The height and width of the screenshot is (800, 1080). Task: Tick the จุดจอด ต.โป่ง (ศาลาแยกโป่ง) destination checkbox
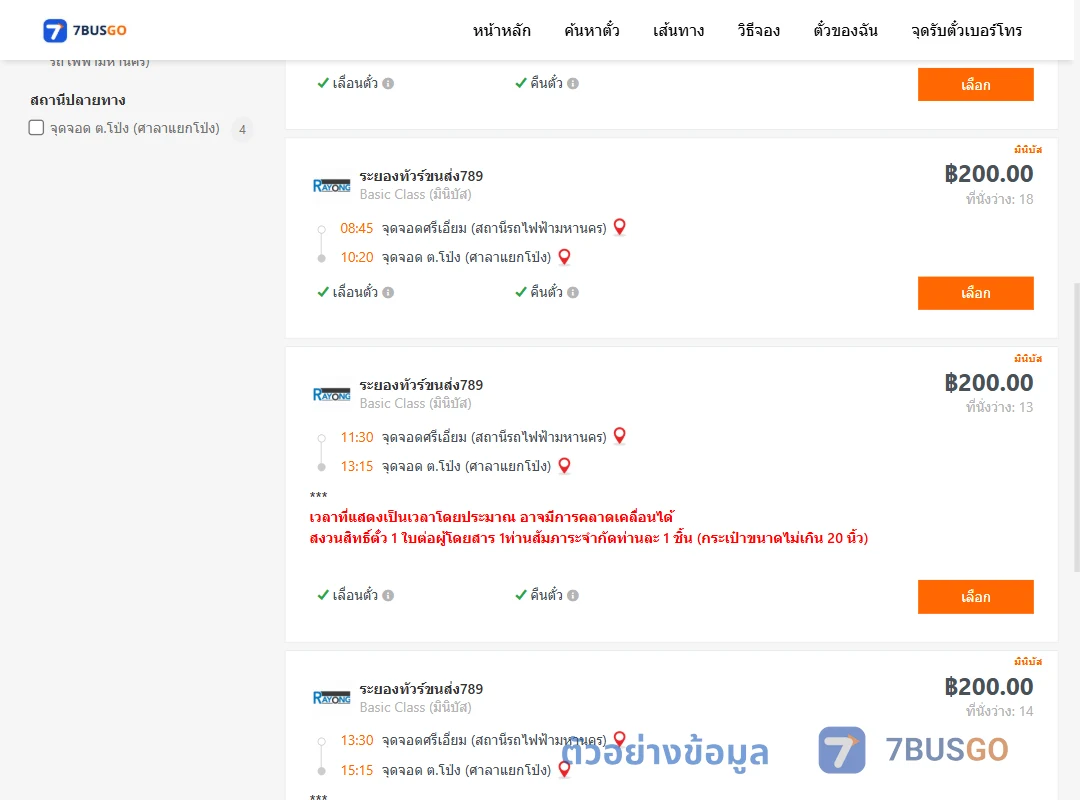tap(37, 127)
